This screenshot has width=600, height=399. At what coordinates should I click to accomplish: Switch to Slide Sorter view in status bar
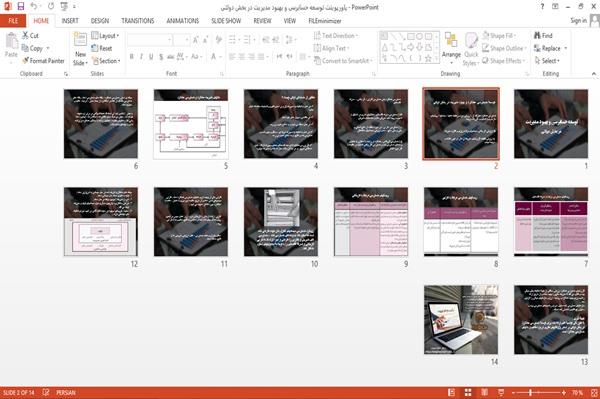pos(468,392)
